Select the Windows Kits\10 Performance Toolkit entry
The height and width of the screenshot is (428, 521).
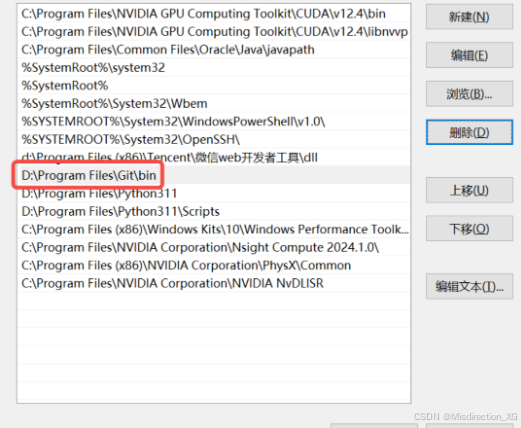tap(214, 229)
